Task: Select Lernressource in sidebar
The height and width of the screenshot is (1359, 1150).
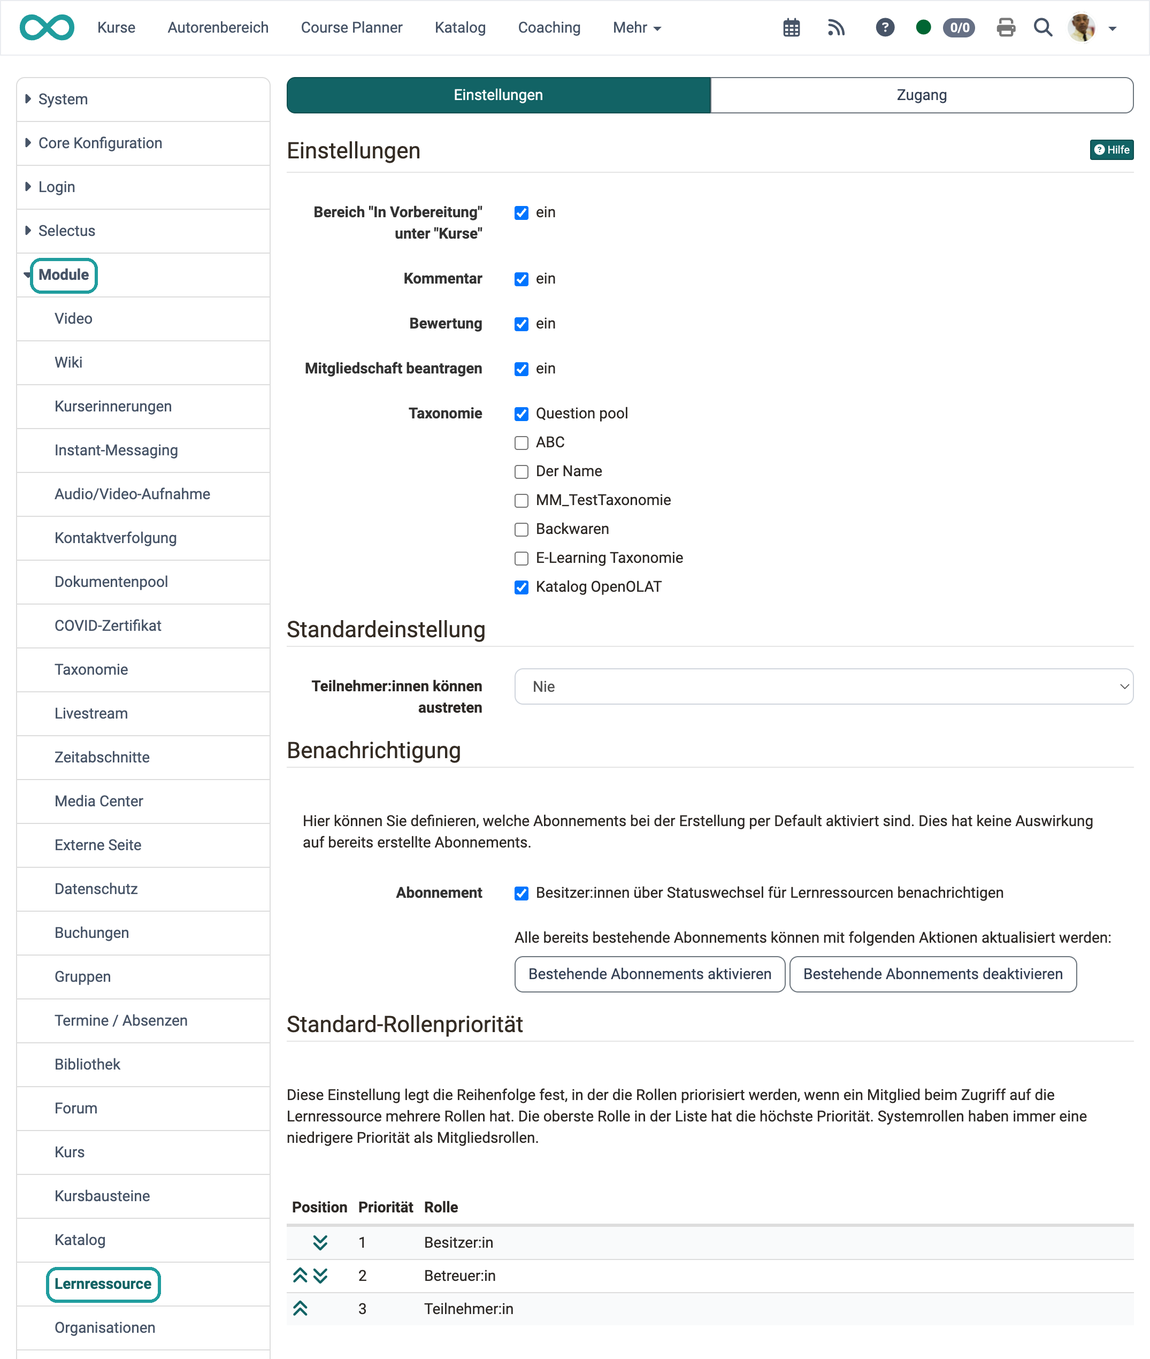Action: [143, 1285]
